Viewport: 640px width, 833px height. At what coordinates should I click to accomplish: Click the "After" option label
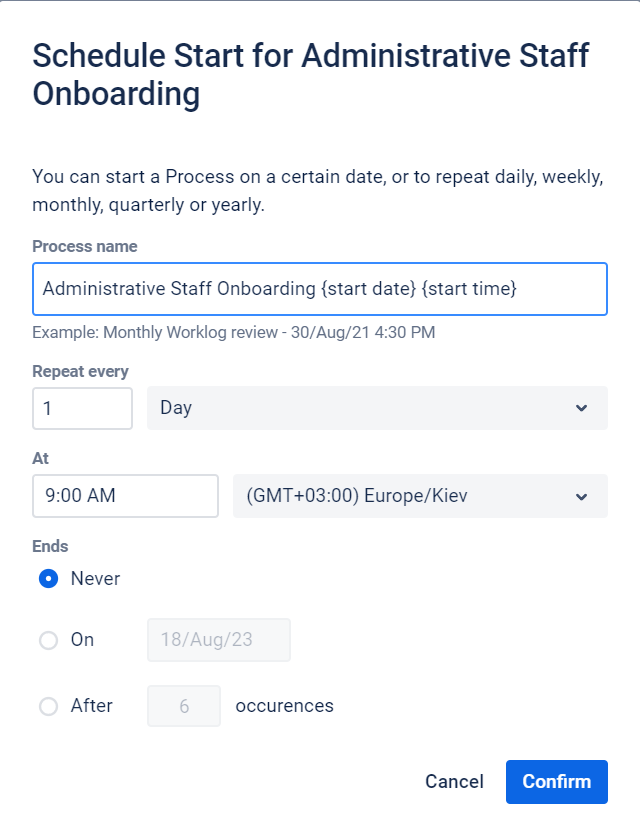(92, 706)
